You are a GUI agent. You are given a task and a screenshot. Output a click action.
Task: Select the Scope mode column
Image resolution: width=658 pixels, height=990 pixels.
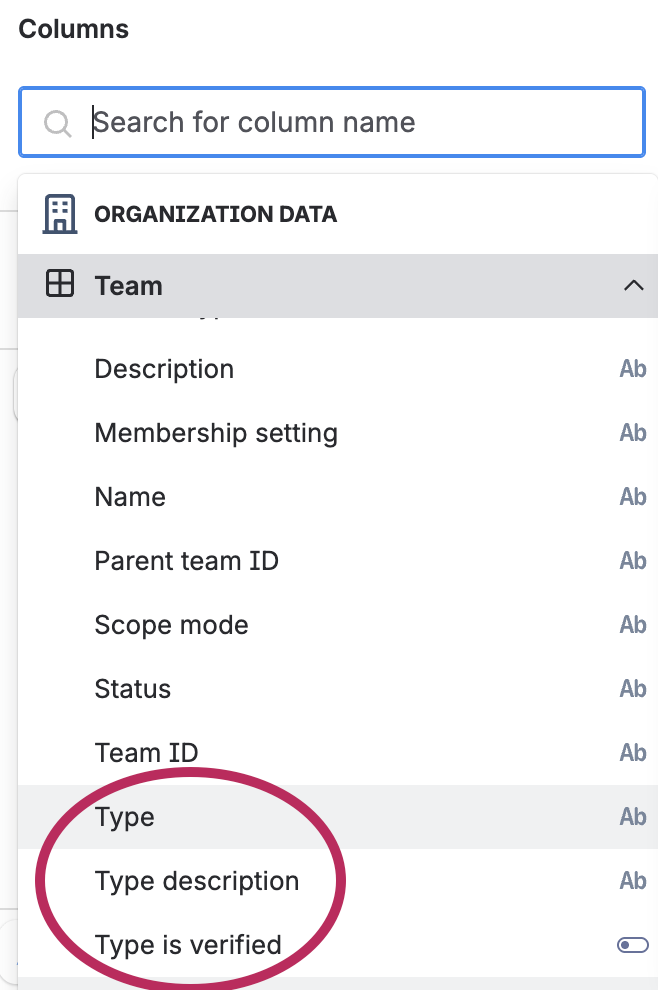click(338, 625)
